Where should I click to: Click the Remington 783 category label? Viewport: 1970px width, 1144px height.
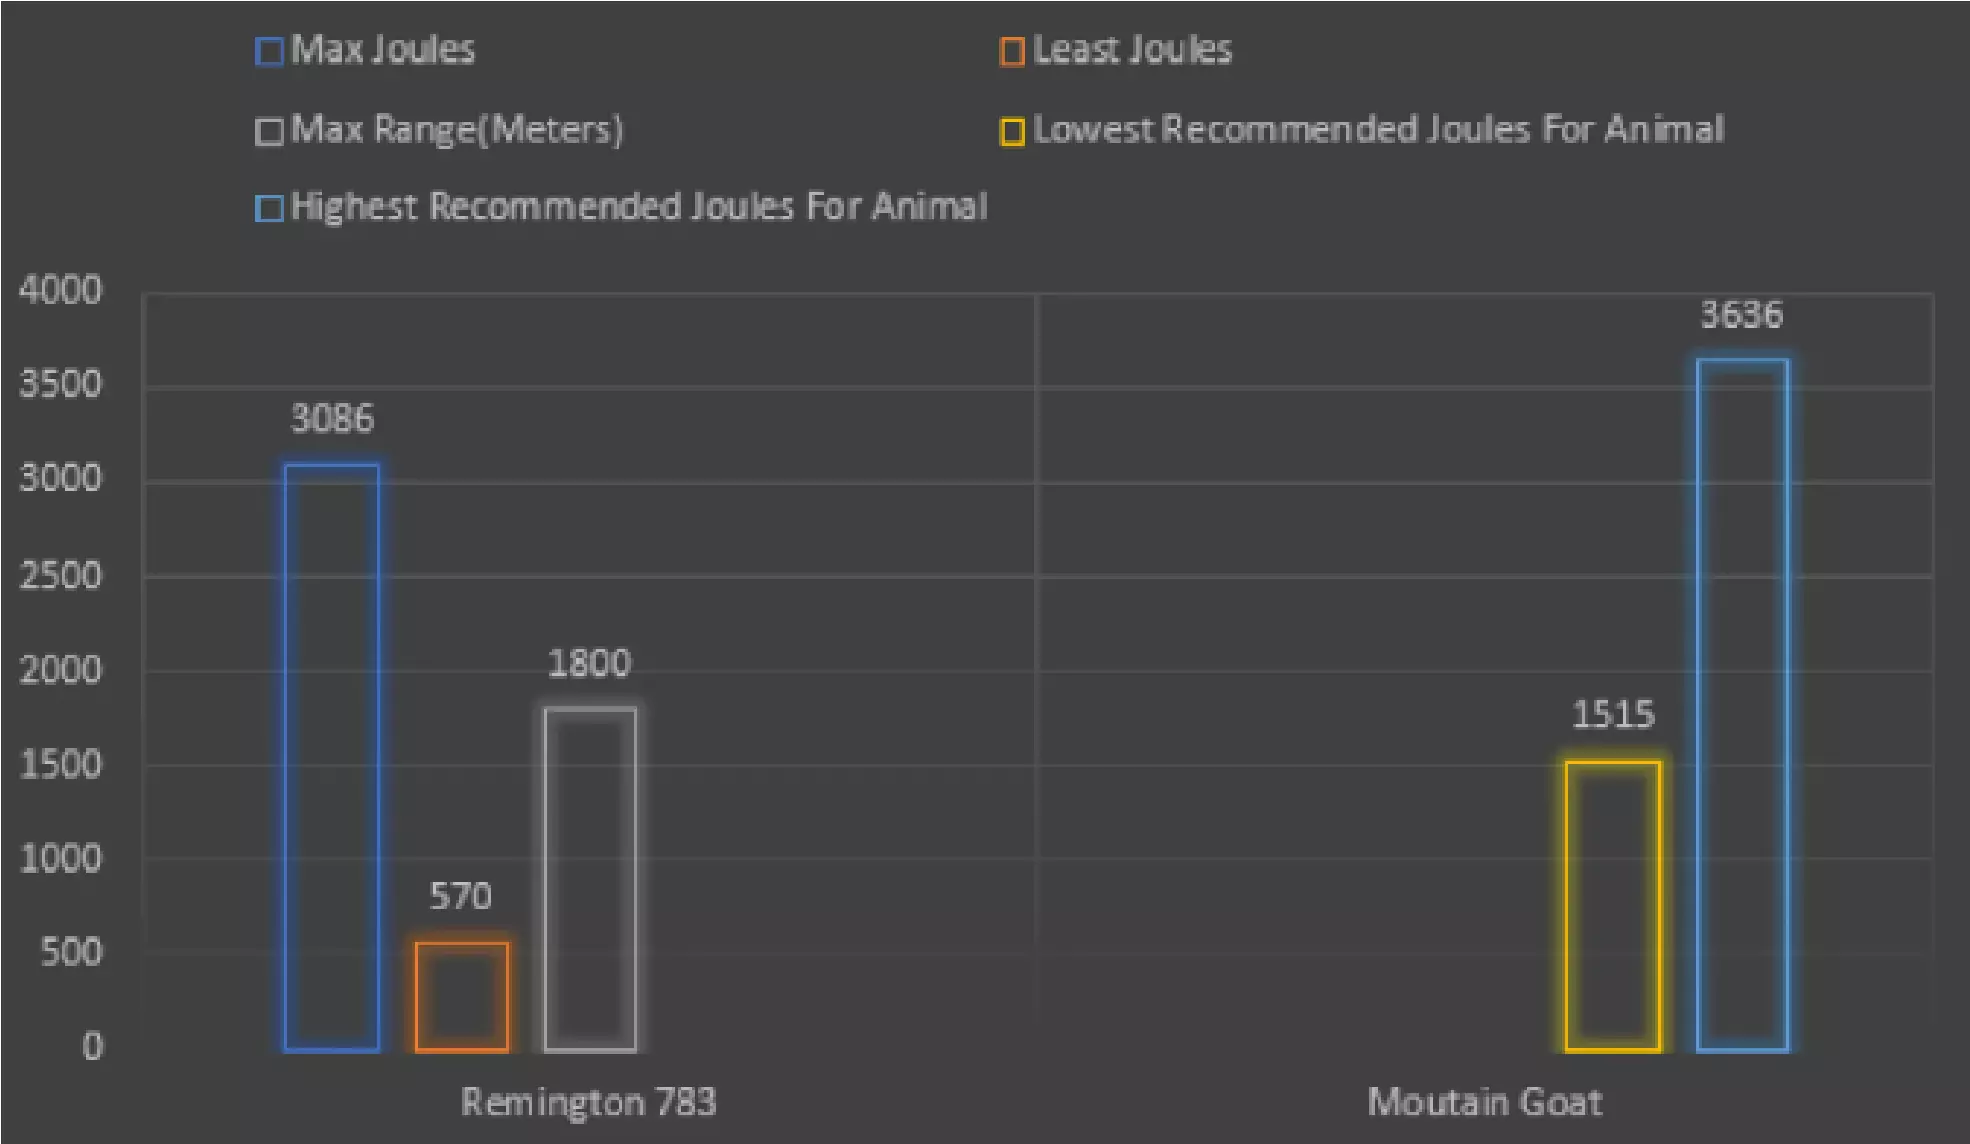(588, 1101)
